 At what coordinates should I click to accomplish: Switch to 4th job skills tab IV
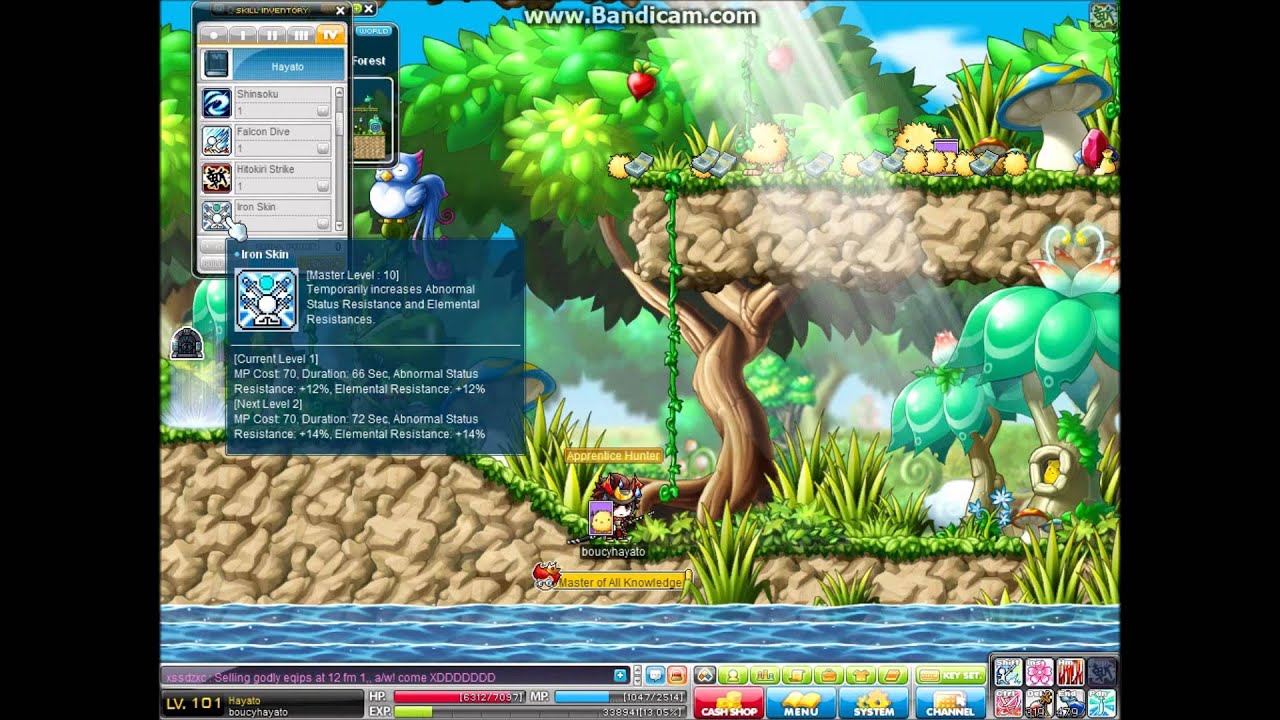coord(330,35)
